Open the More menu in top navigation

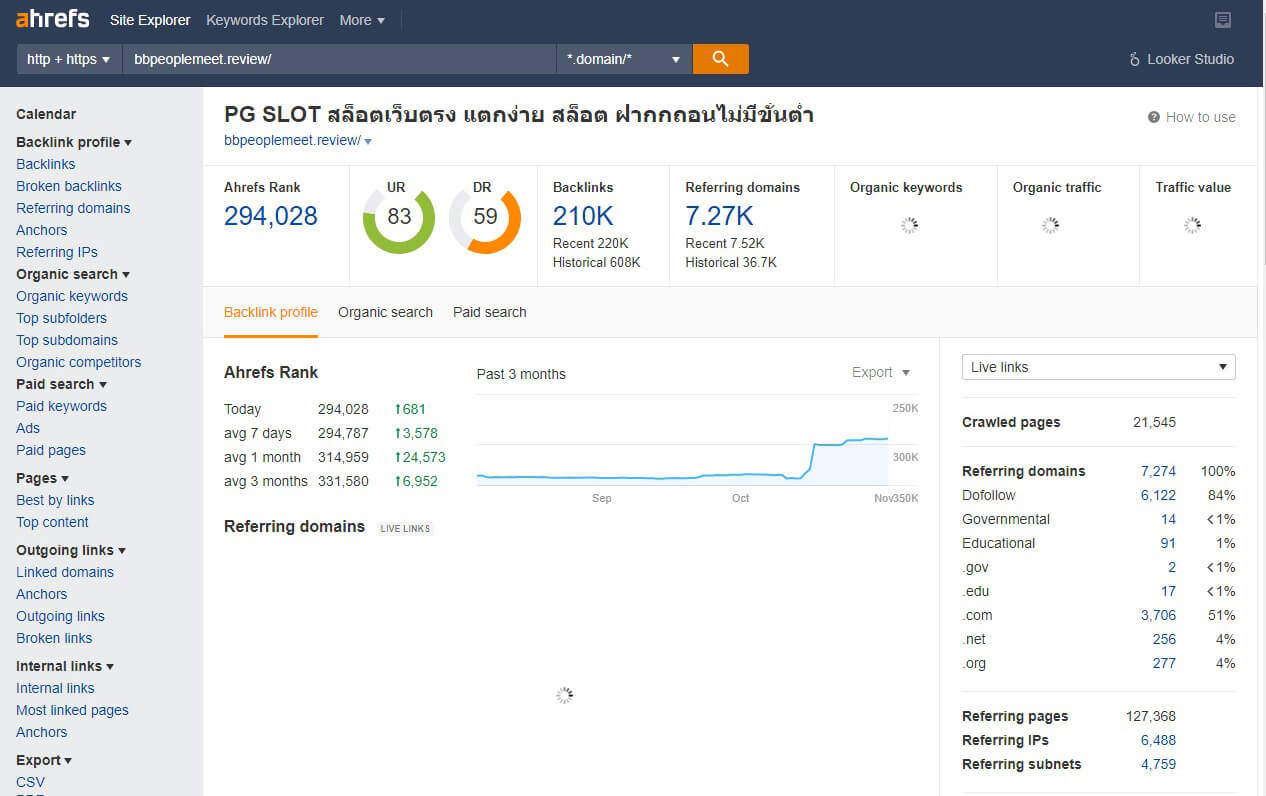pyautogui.click(x=362, y=20)
